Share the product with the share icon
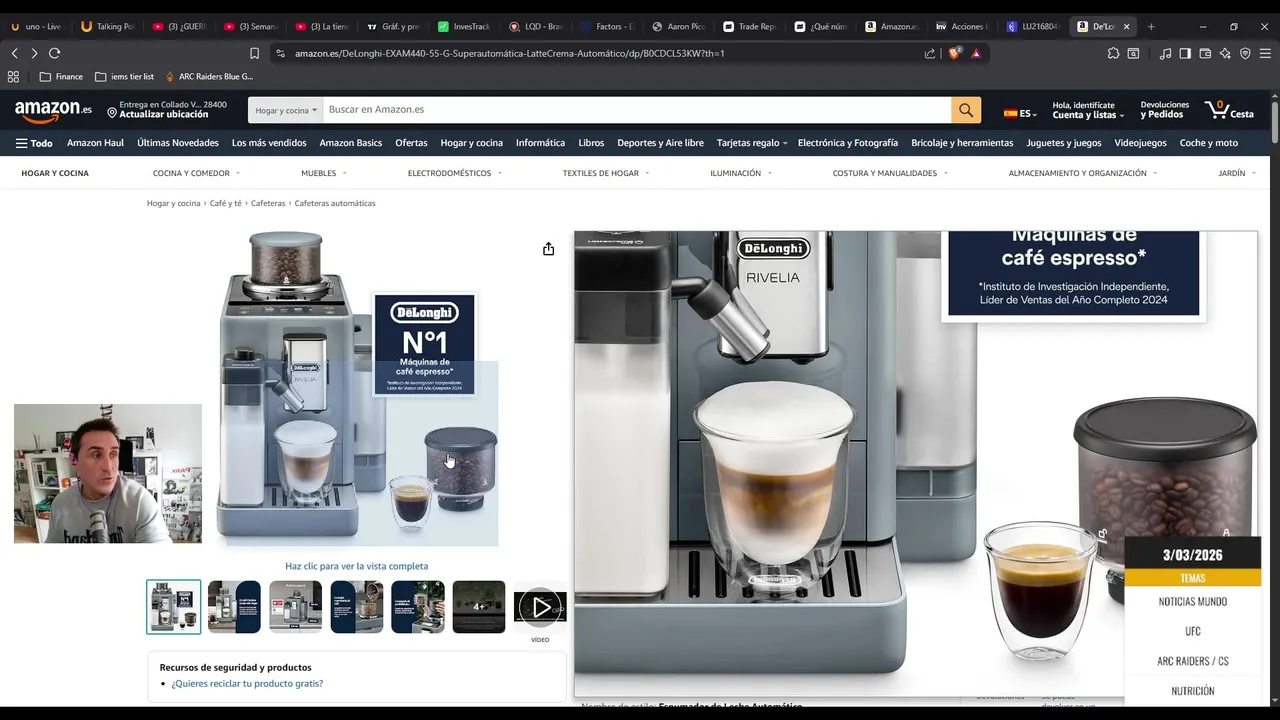Image resolution: width=1280 pixels, height=720 pixels. point(548,249)
